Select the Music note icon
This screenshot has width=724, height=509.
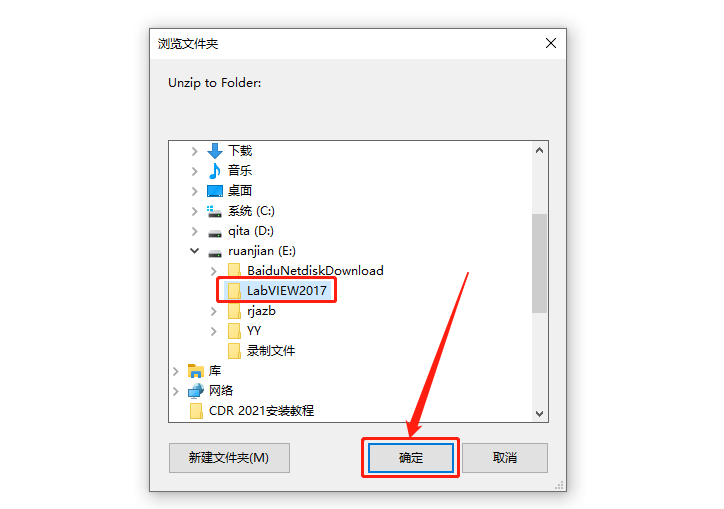215,171
